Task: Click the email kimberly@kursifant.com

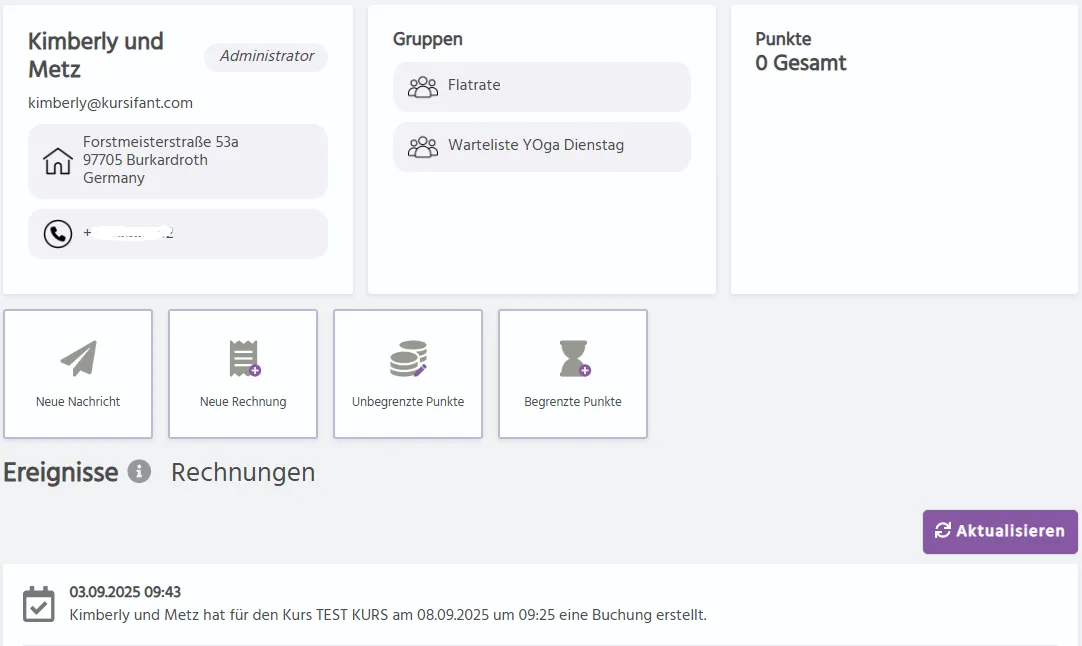Action: click(x=110, y=103)
